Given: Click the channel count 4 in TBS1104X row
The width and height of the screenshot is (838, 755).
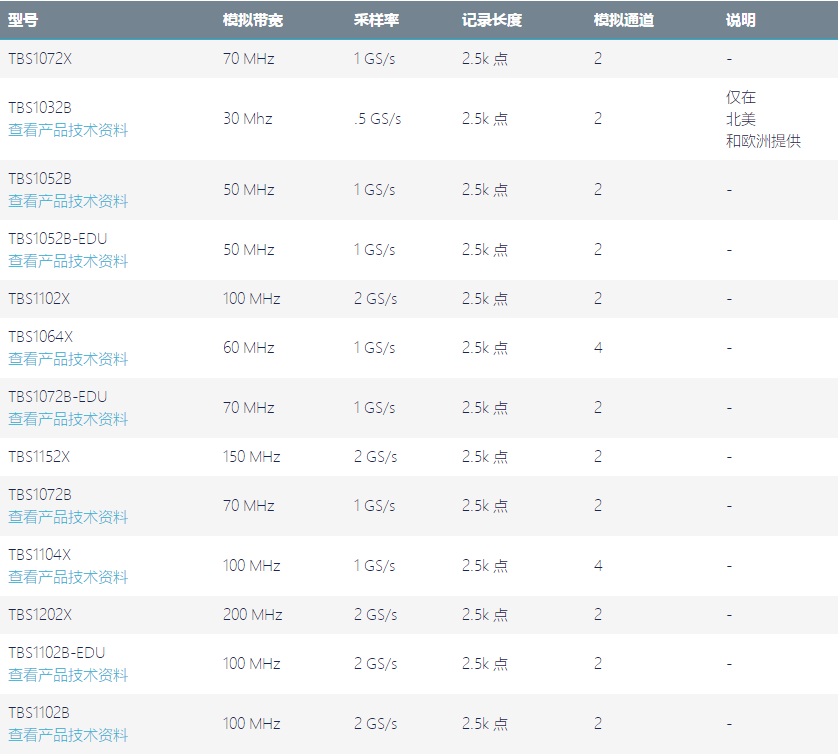Looking at the screenshot, I should (x=598, y=565).
